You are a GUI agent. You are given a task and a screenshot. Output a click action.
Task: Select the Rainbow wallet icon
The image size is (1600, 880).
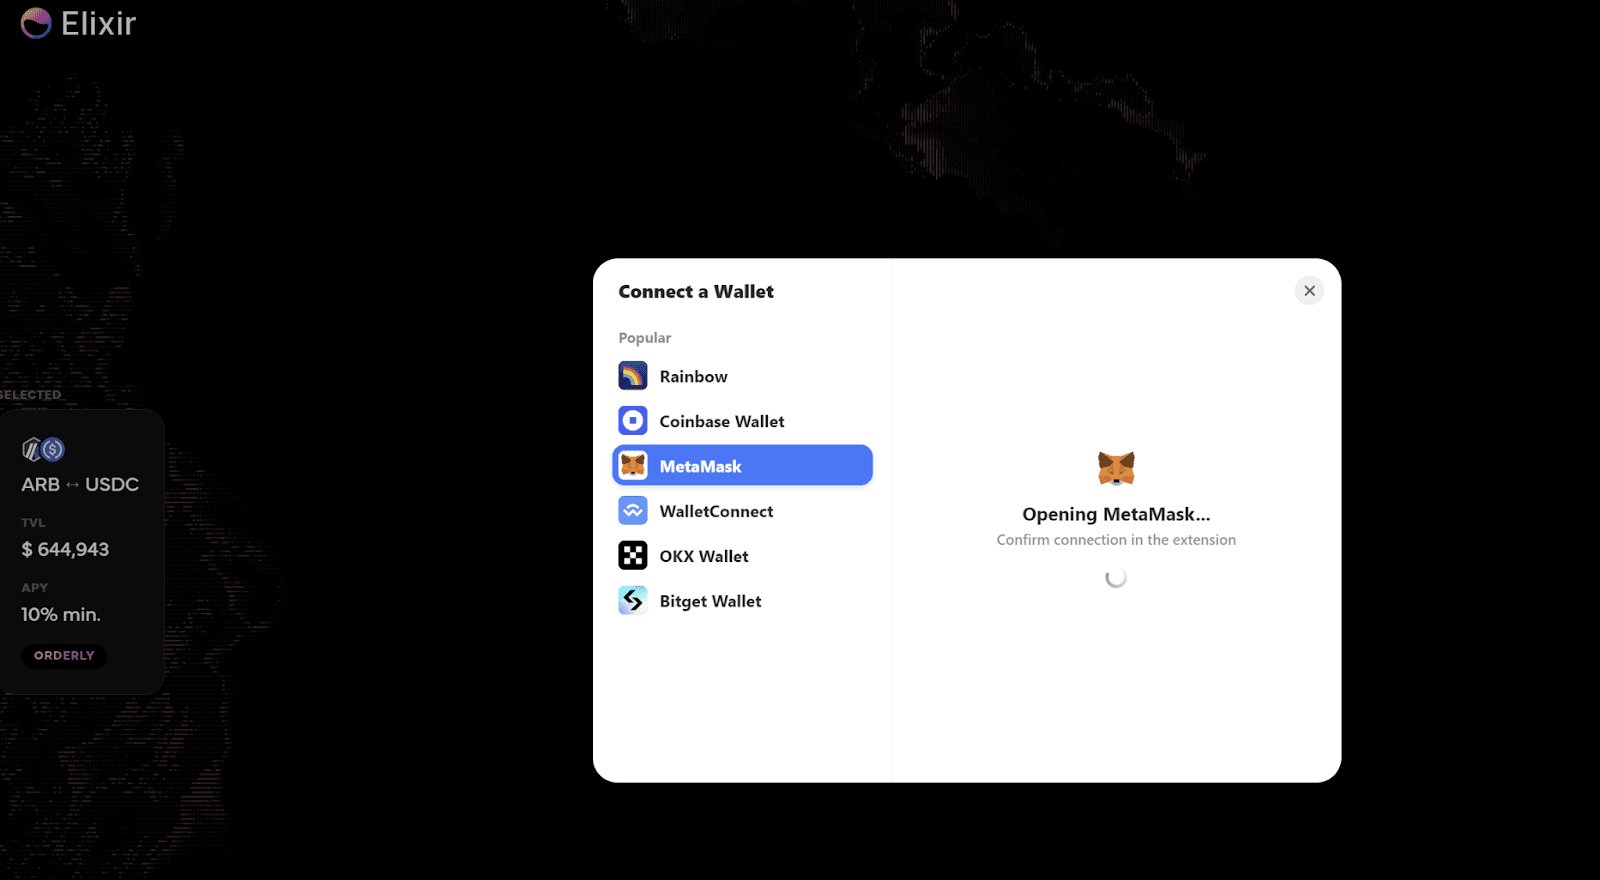point(633,376)
